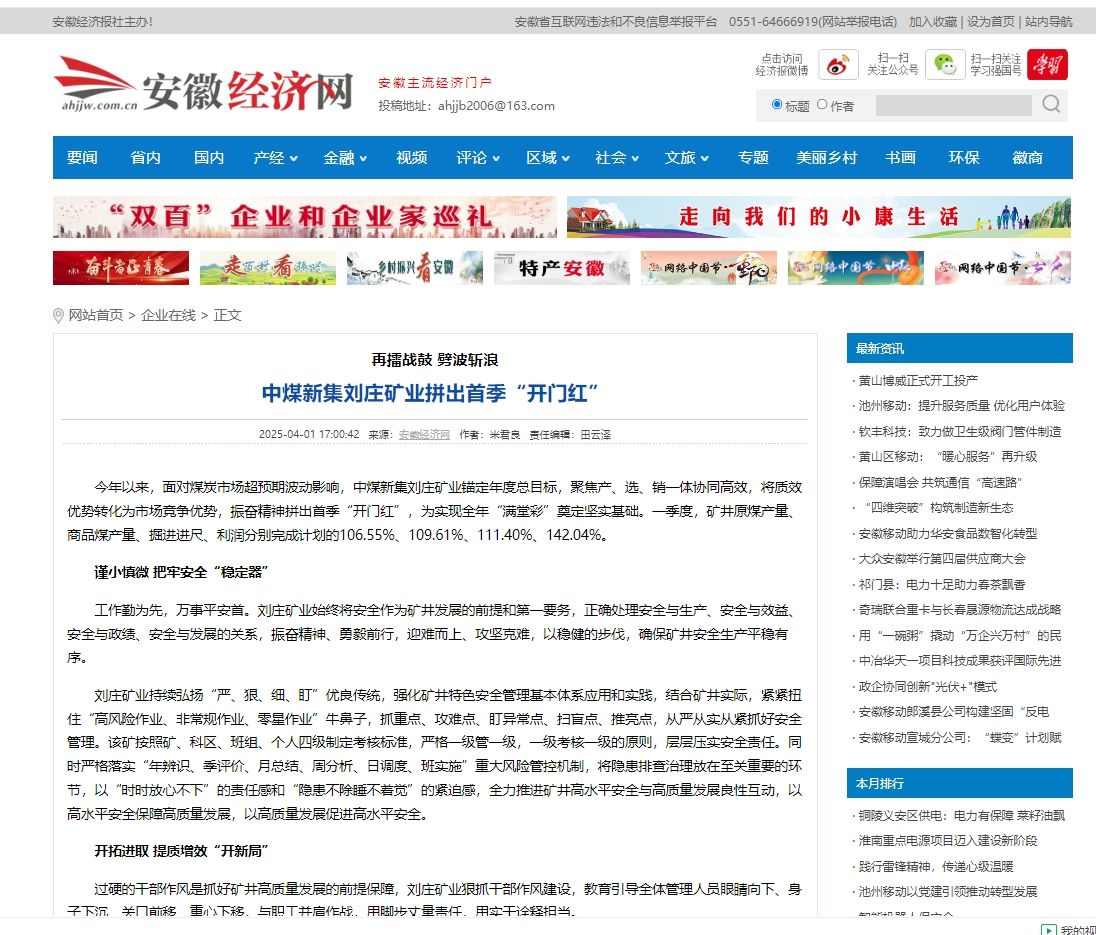Viewport: 1096px width, 935px height.
Task: Open the 书画 navigation item
Action: coord(900,158)
